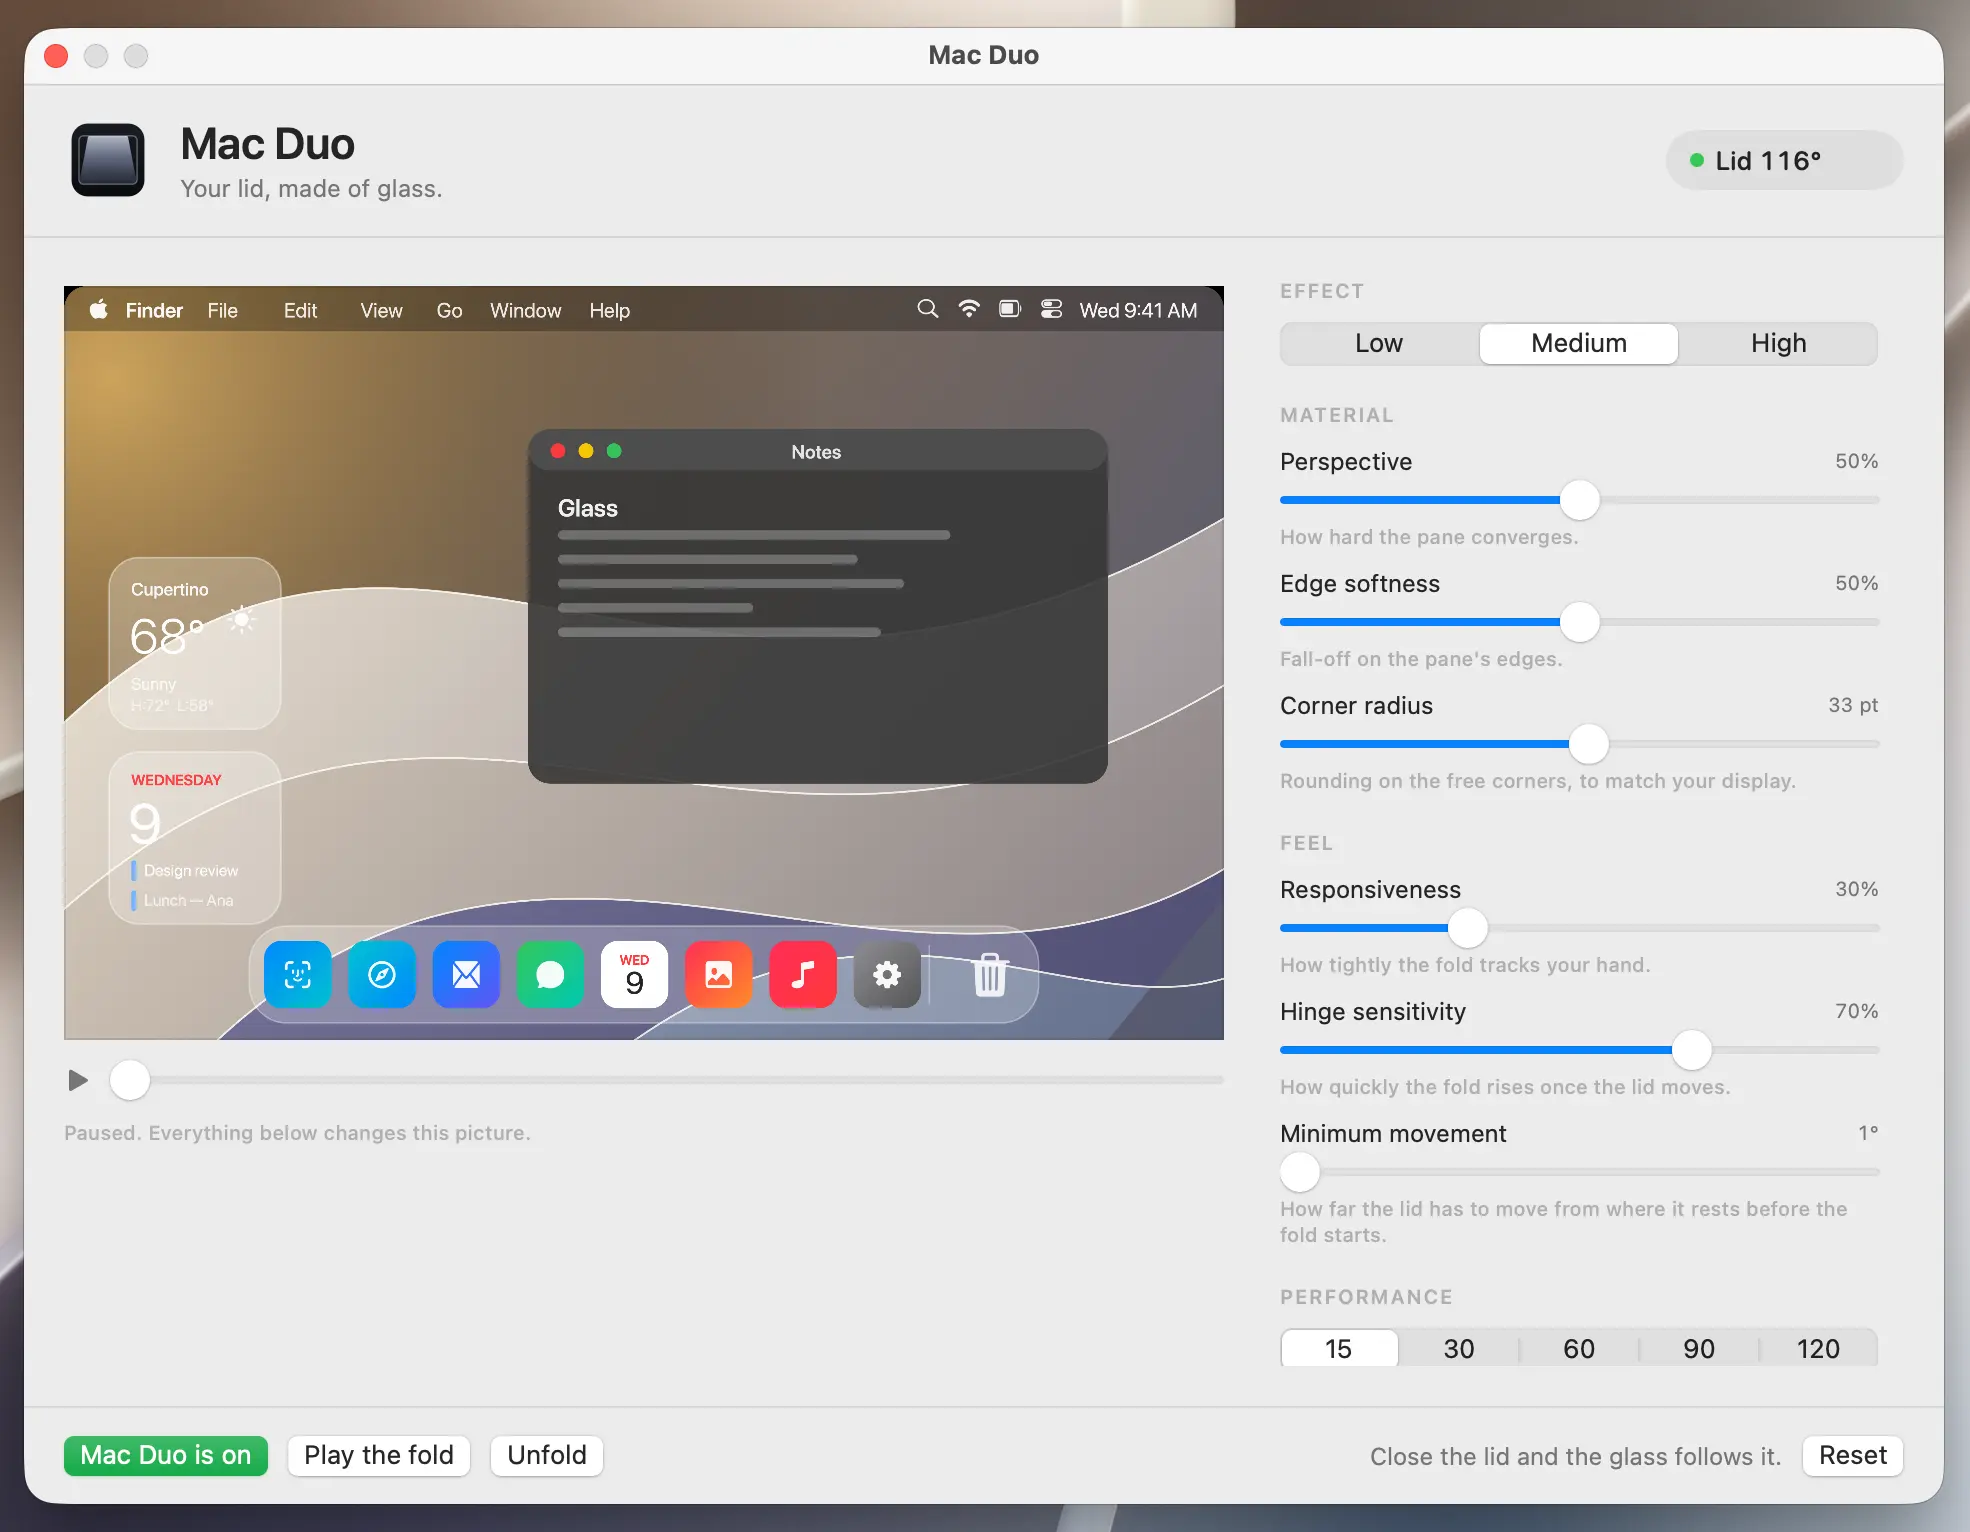Click the Calendar WED 9 dock icon

pyautogui.click(x=634, y=974)
